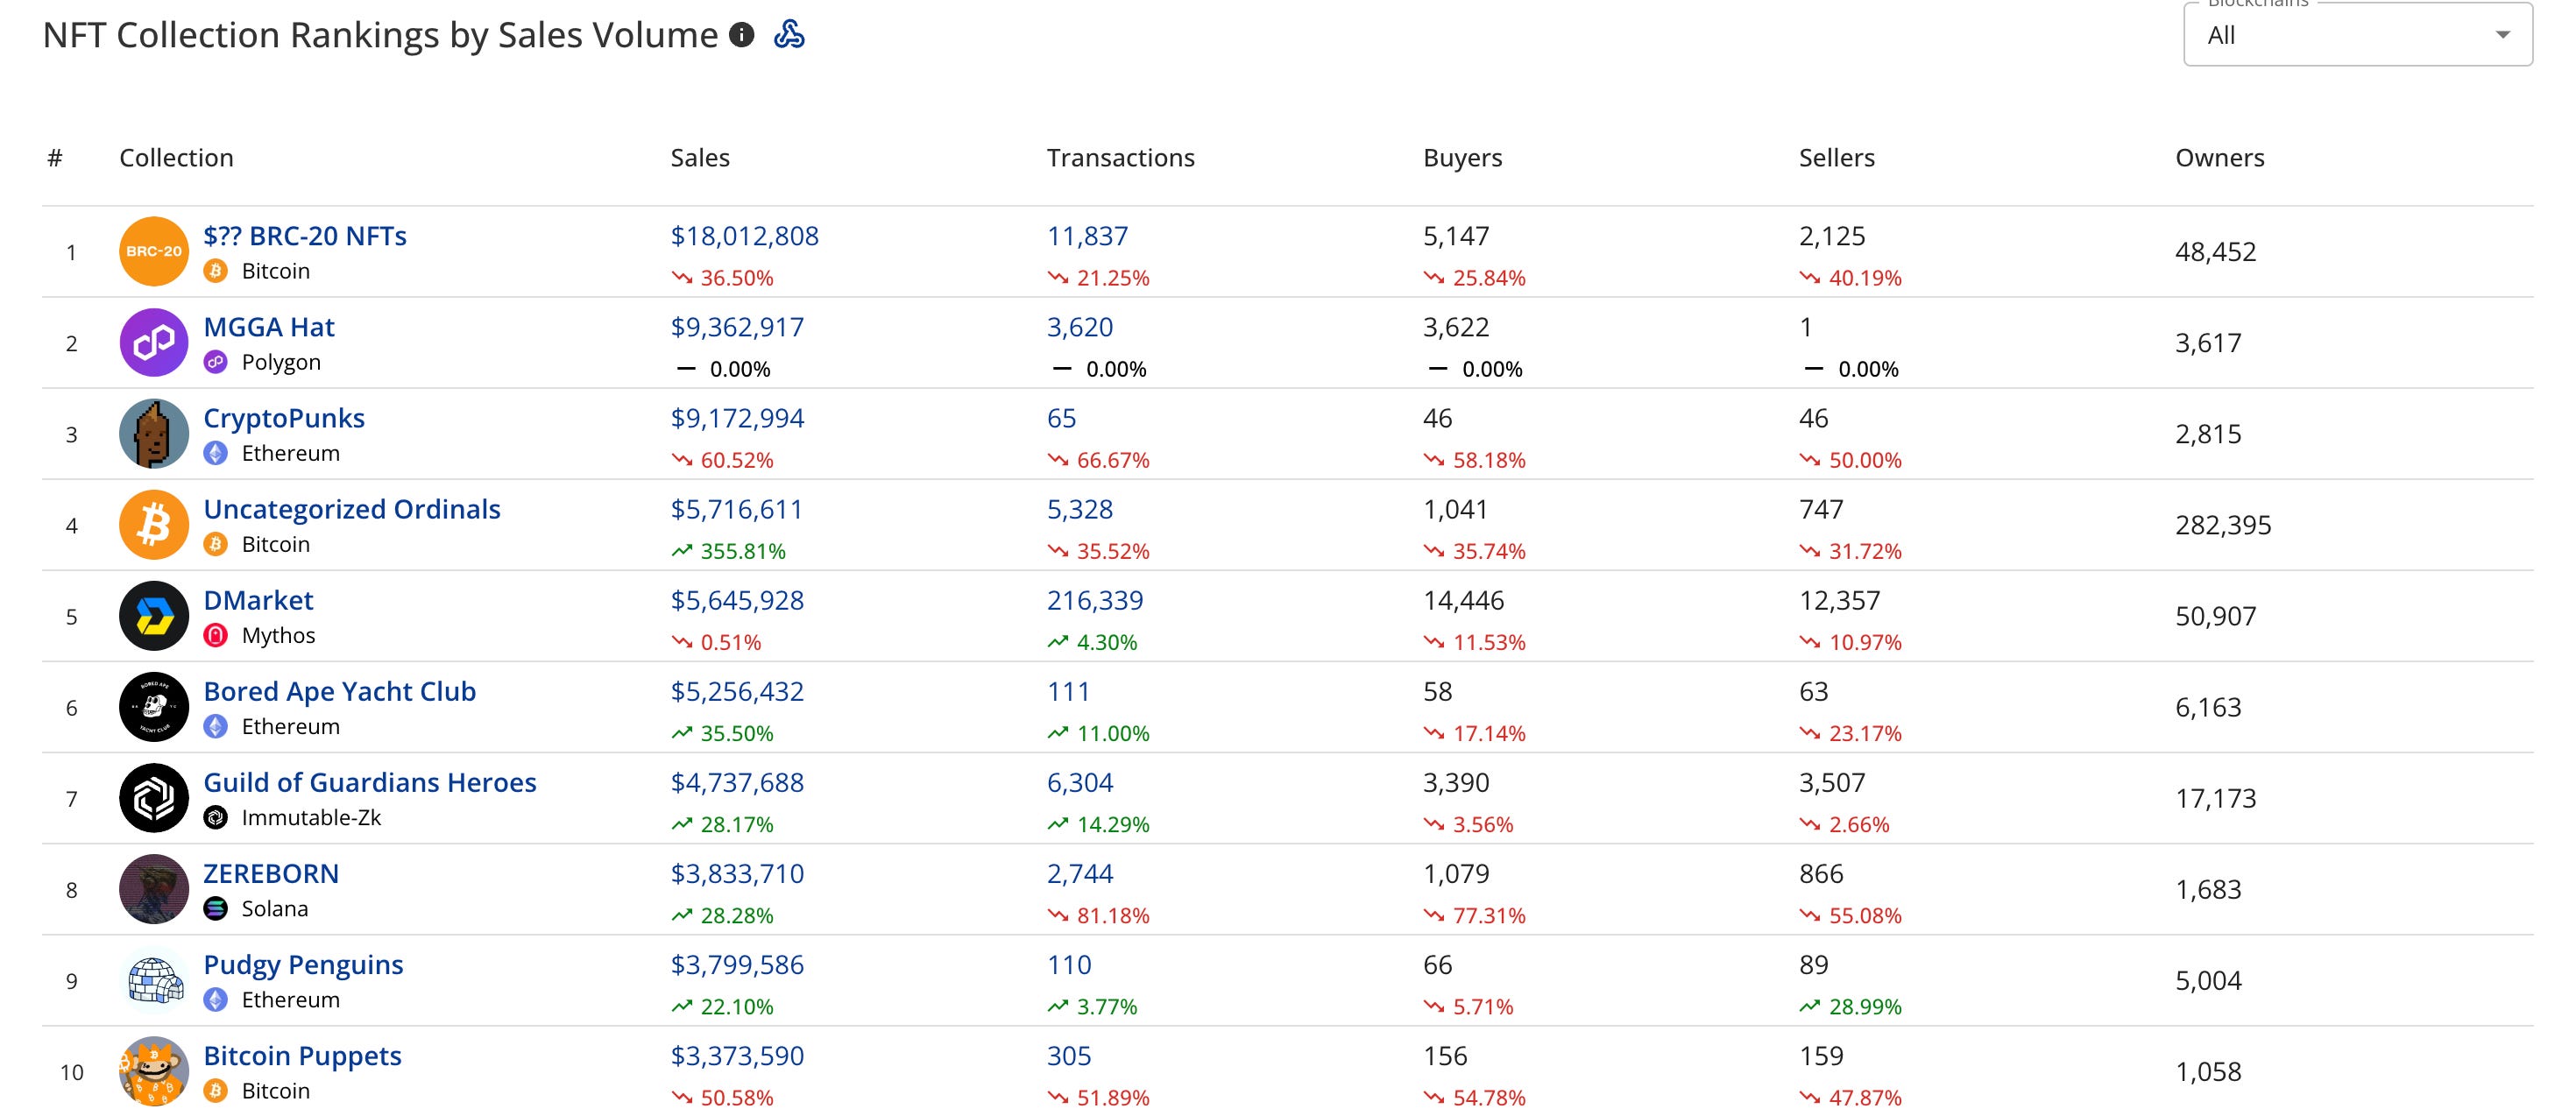This screenshot has width=2576, height=1116.
Task: Click the MGGA Hat purple Polygon logo
Action: pos(154,342)
